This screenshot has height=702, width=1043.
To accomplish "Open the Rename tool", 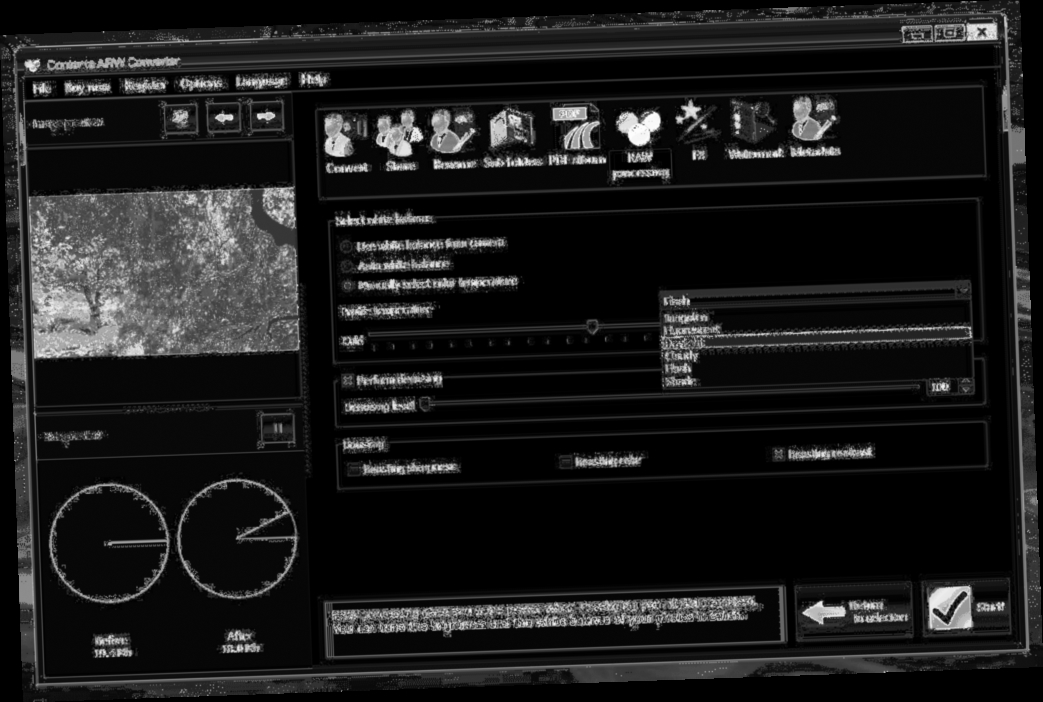I will (452, 140).
